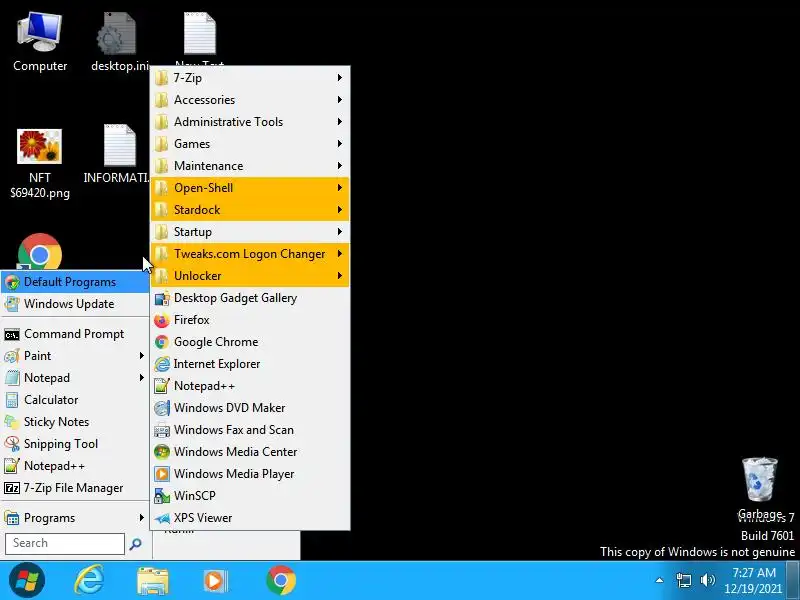Select the NFT $69420.png image icon

pyautogui.click(x=40, y=163)
